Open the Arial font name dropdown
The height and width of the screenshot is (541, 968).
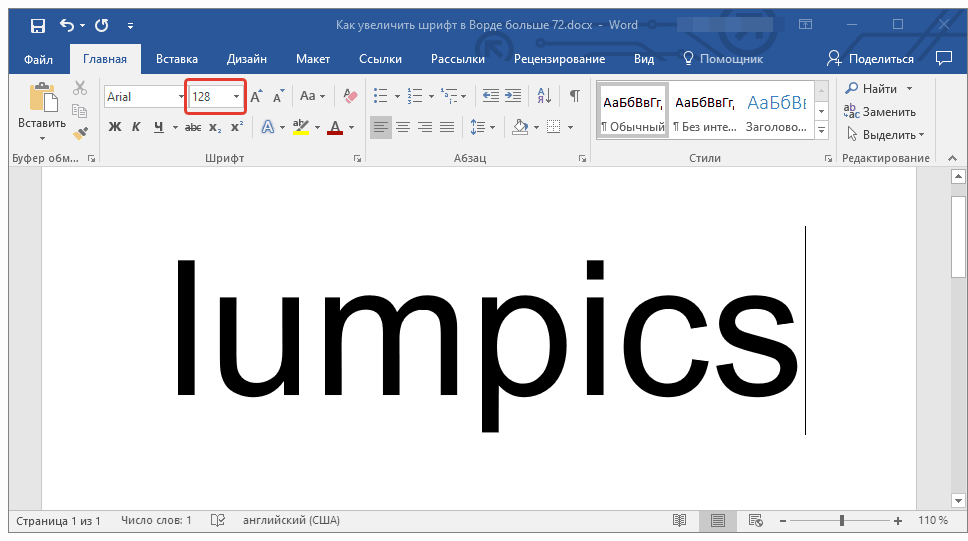click(181, 96)
